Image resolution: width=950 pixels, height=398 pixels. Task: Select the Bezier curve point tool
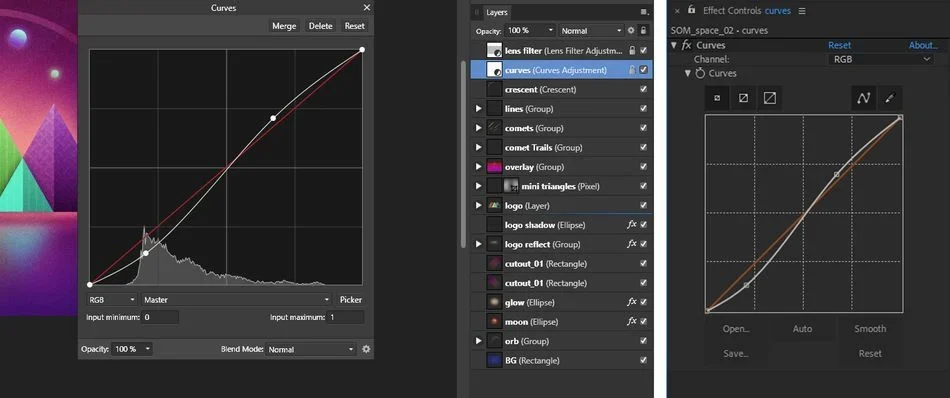click(x=864, y=98)
